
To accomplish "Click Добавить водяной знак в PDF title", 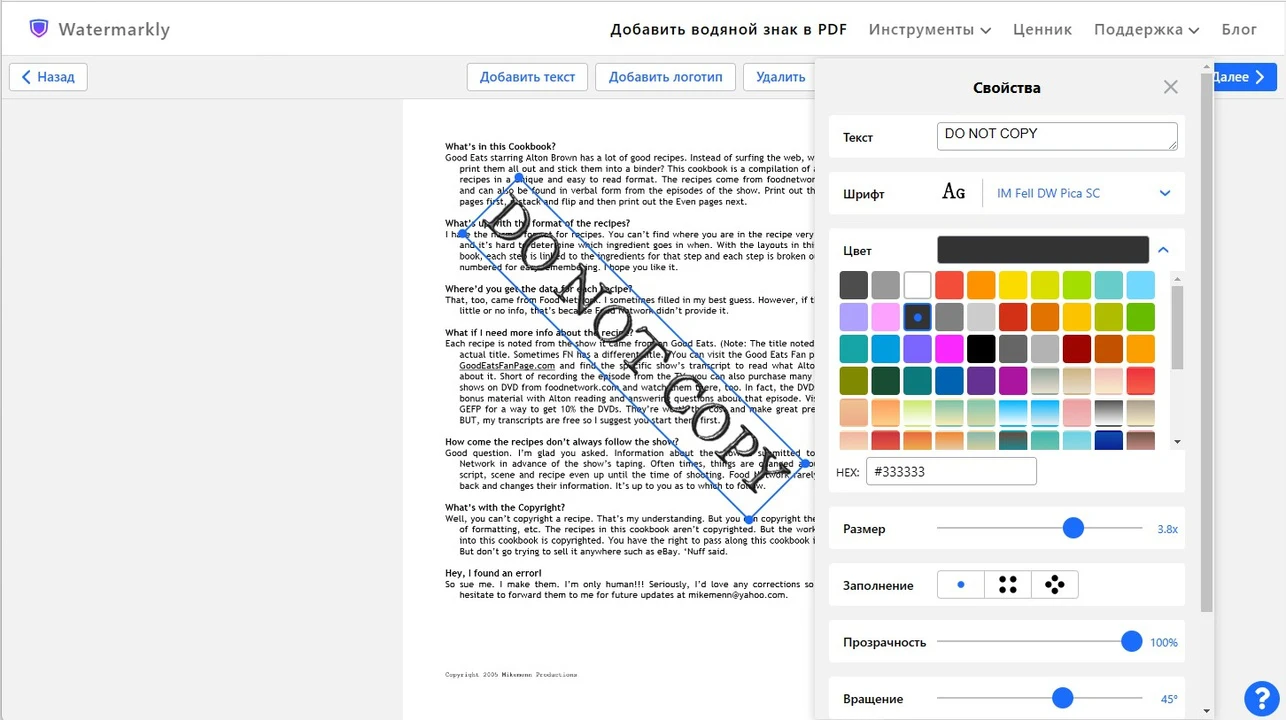I will [729, 29].
